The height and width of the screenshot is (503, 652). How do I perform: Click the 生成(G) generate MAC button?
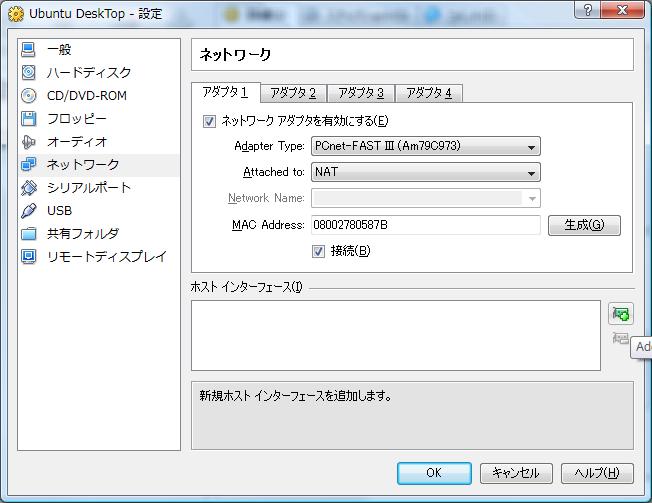pyautogui.click(x=584, y=225)
